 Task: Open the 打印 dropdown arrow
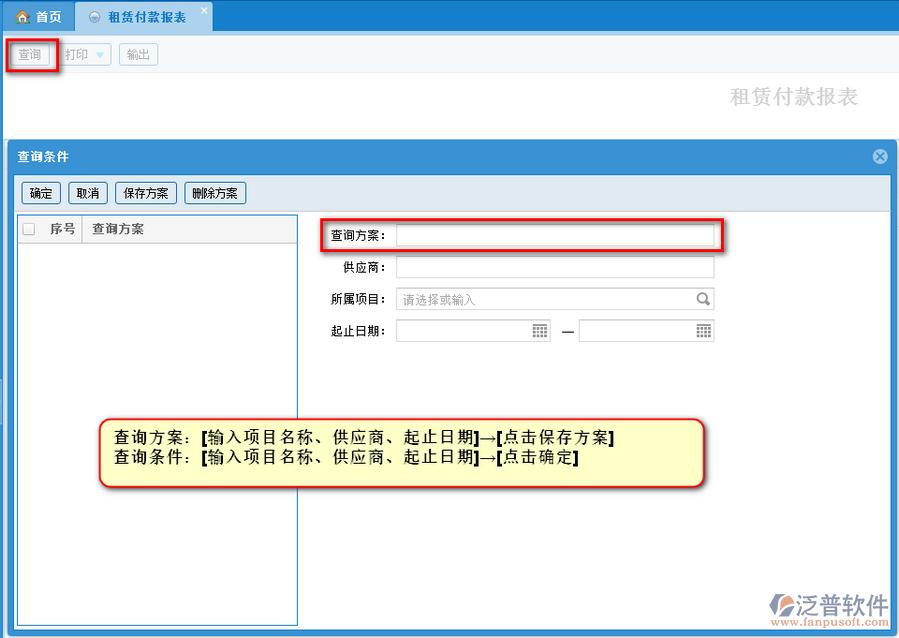pyautogui.click(x=100, y=55)
